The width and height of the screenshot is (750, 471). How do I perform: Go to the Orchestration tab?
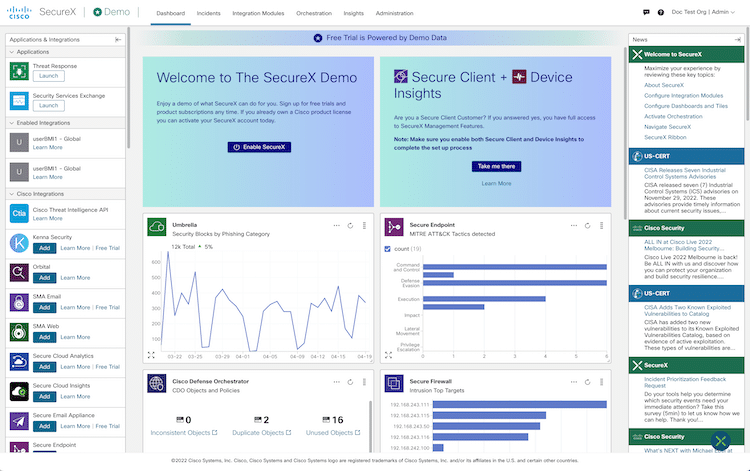(314, 13)
